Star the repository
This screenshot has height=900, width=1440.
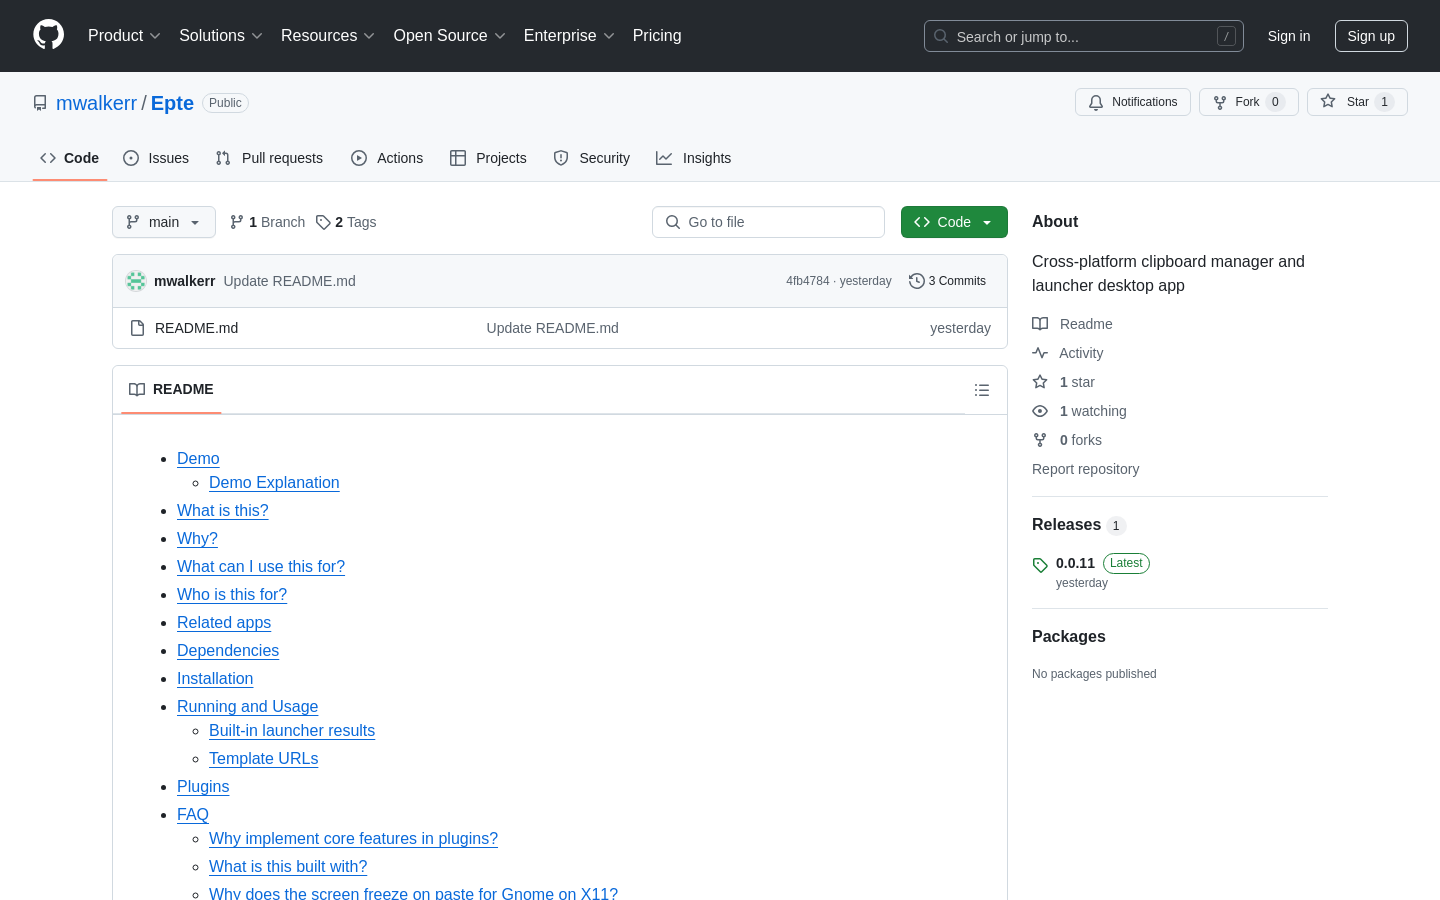[1357, 102]
